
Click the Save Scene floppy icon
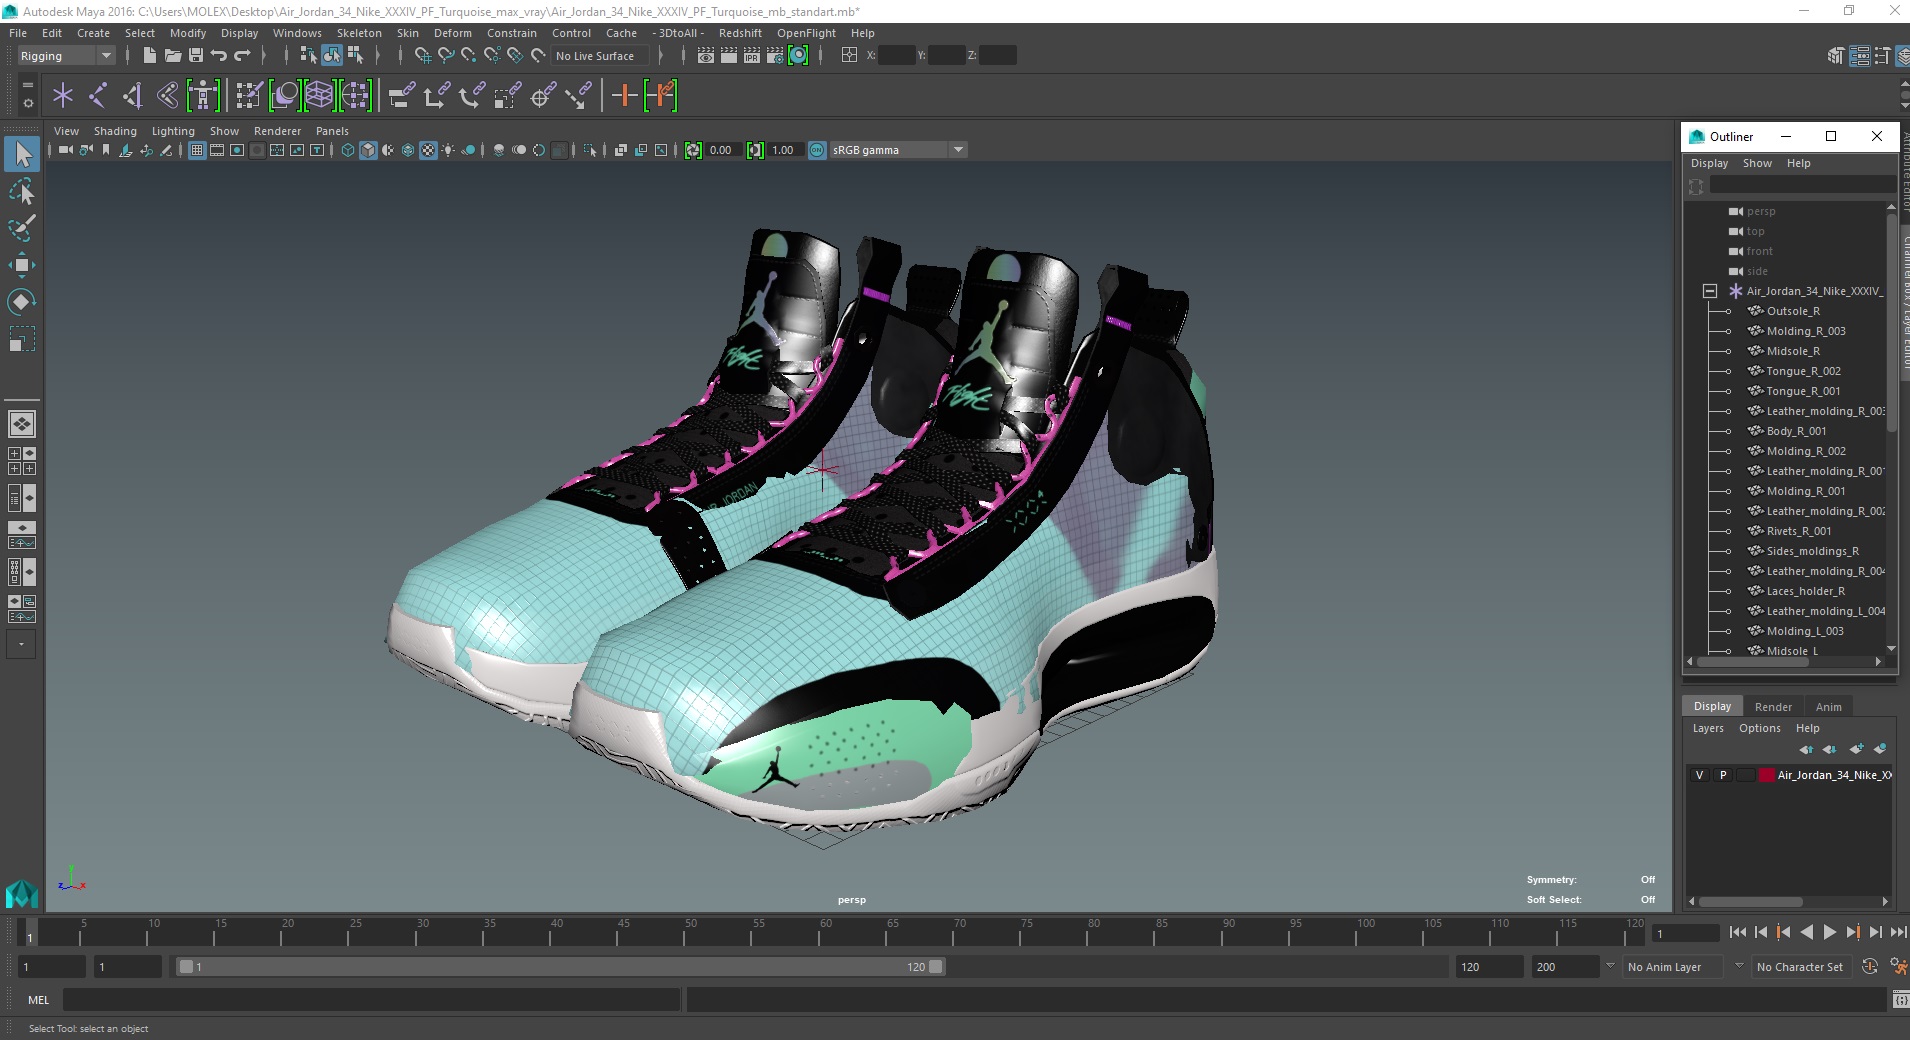(196, 55)
